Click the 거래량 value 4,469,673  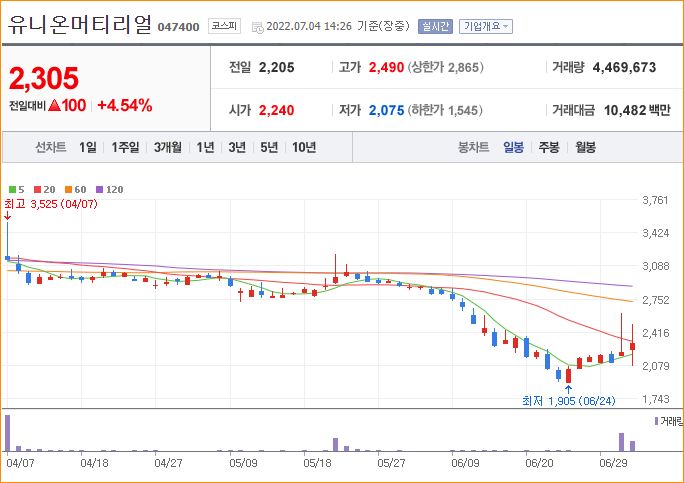click(x=624, y=67)
